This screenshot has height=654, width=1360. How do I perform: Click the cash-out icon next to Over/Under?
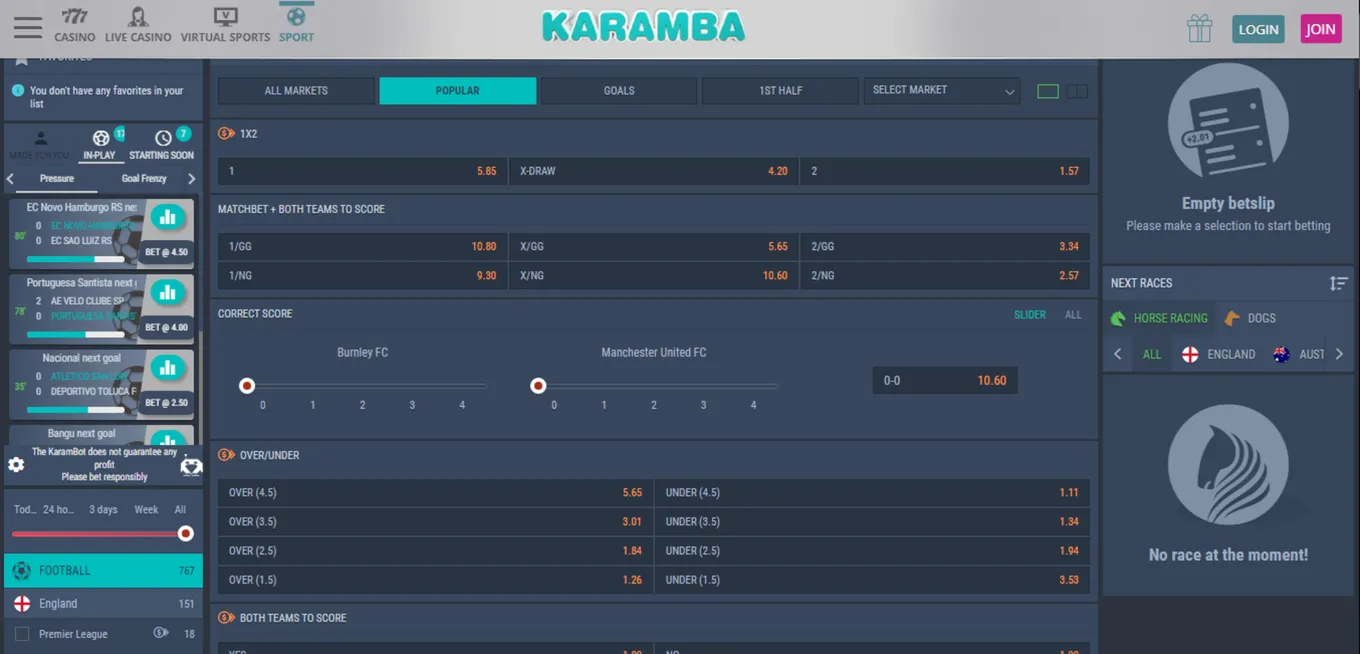(x=226, y=455)
